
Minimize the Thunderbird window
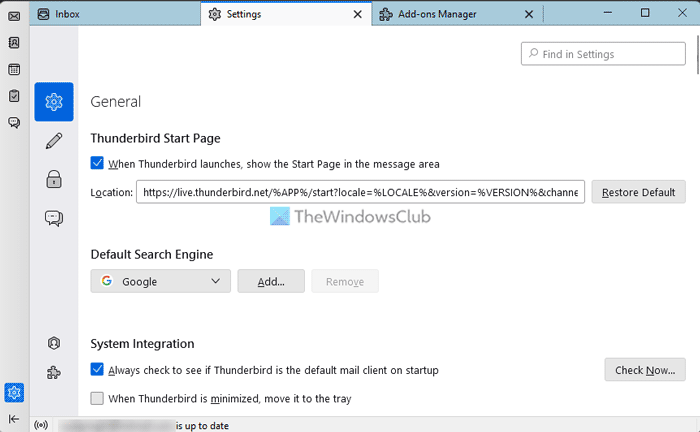[608, 13]
